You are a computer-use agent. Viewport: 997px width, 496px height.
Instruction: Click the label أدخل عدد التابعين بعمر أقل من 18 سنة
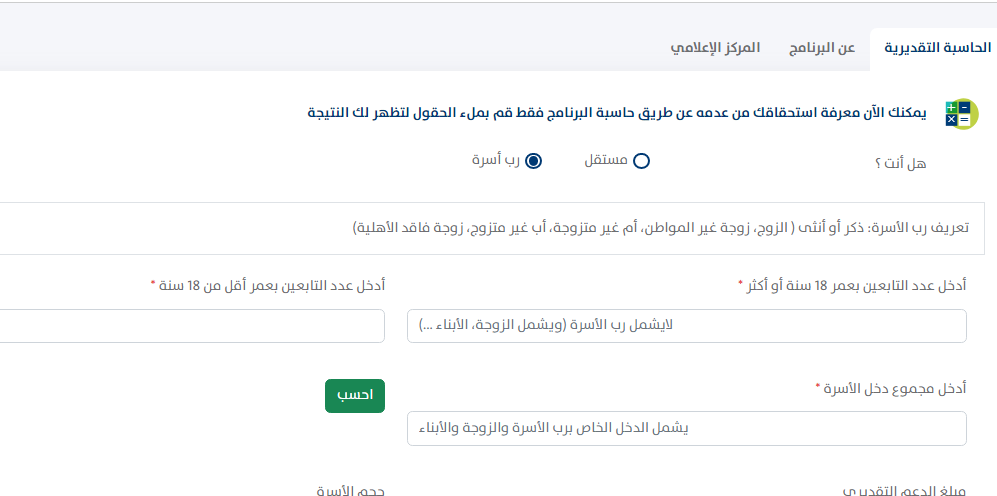[272, 286]
